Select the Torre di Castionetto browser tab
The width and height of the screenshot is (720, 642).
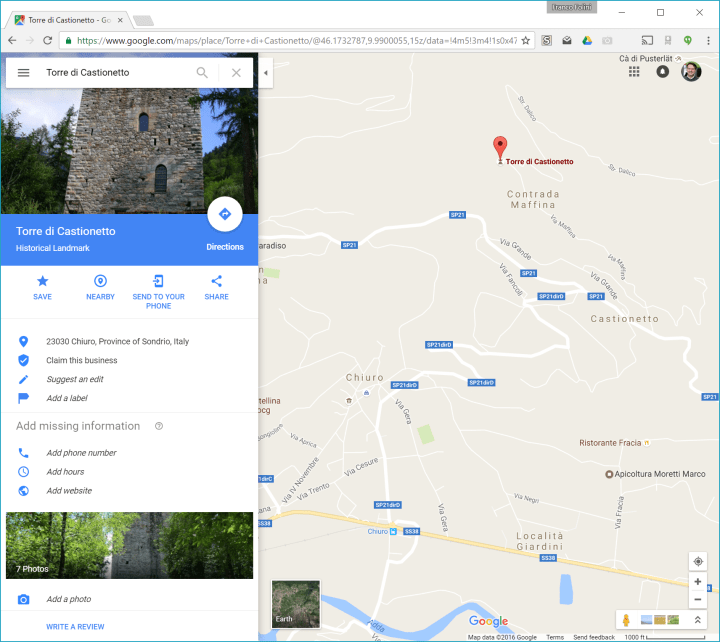tap(69, 20)
